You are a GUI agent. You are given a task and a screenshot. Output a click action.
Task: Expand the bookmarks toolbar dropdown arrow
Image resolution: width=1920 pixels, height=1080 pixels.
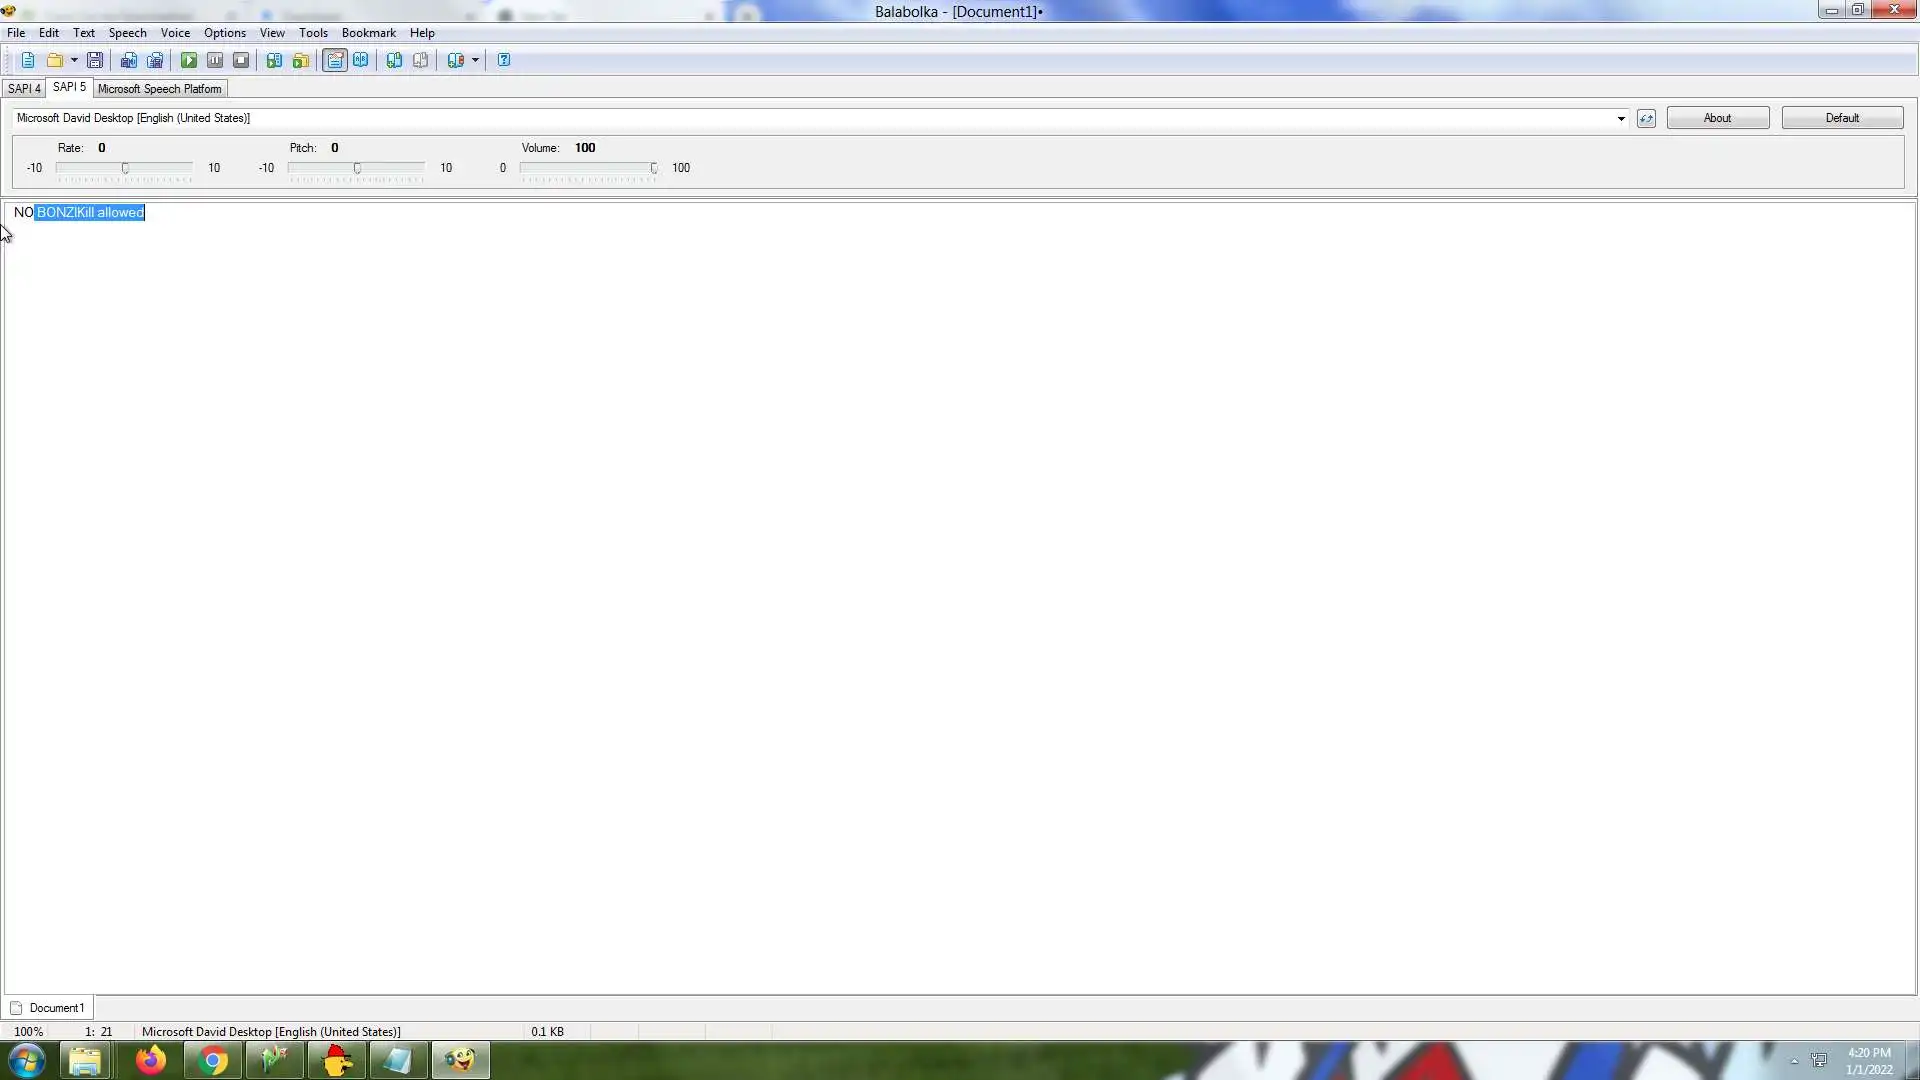click(x=475, y=60)
